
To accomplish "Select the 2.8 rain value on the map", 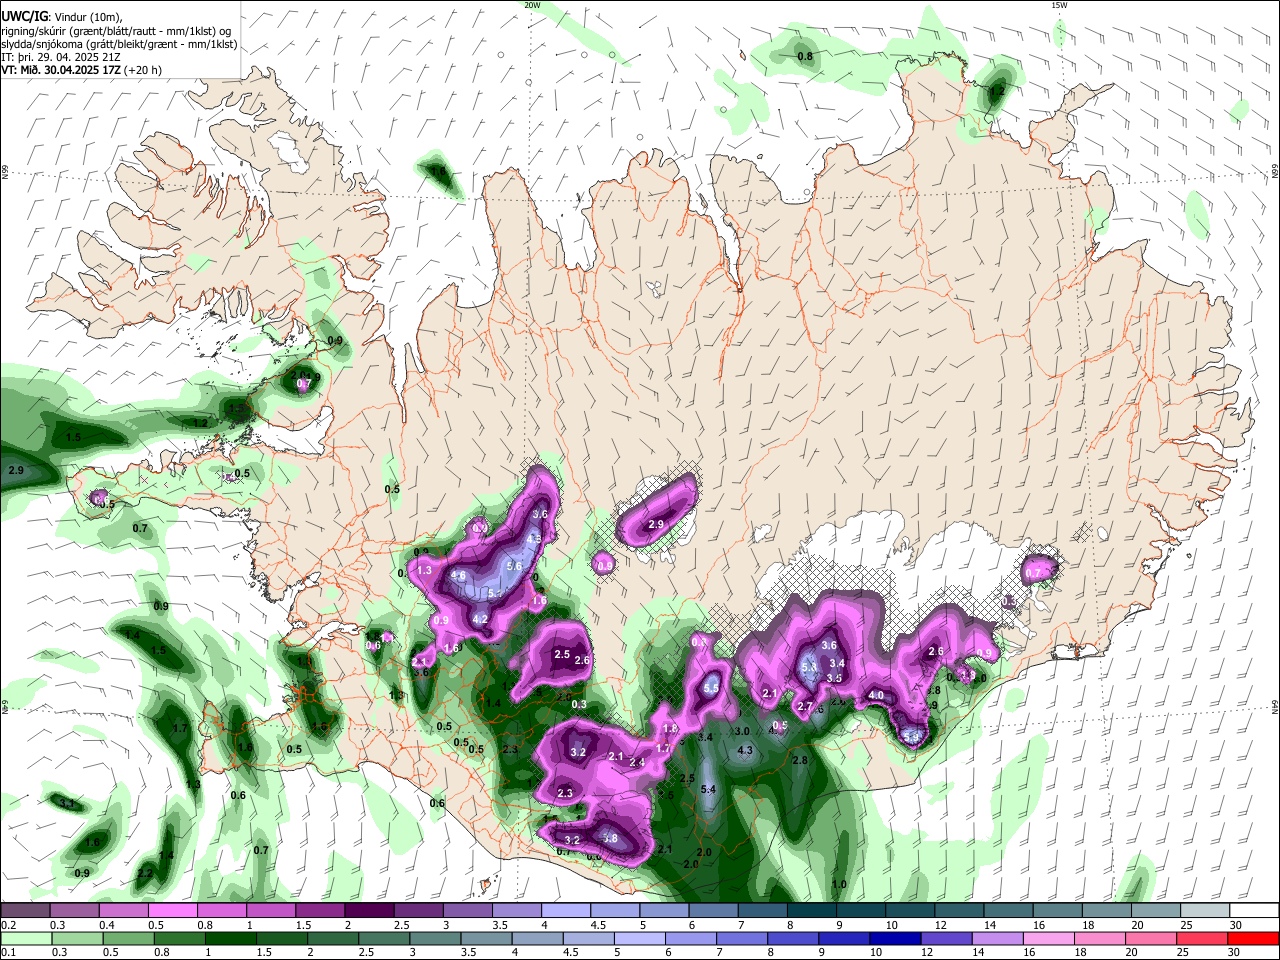I will [800, 761].
